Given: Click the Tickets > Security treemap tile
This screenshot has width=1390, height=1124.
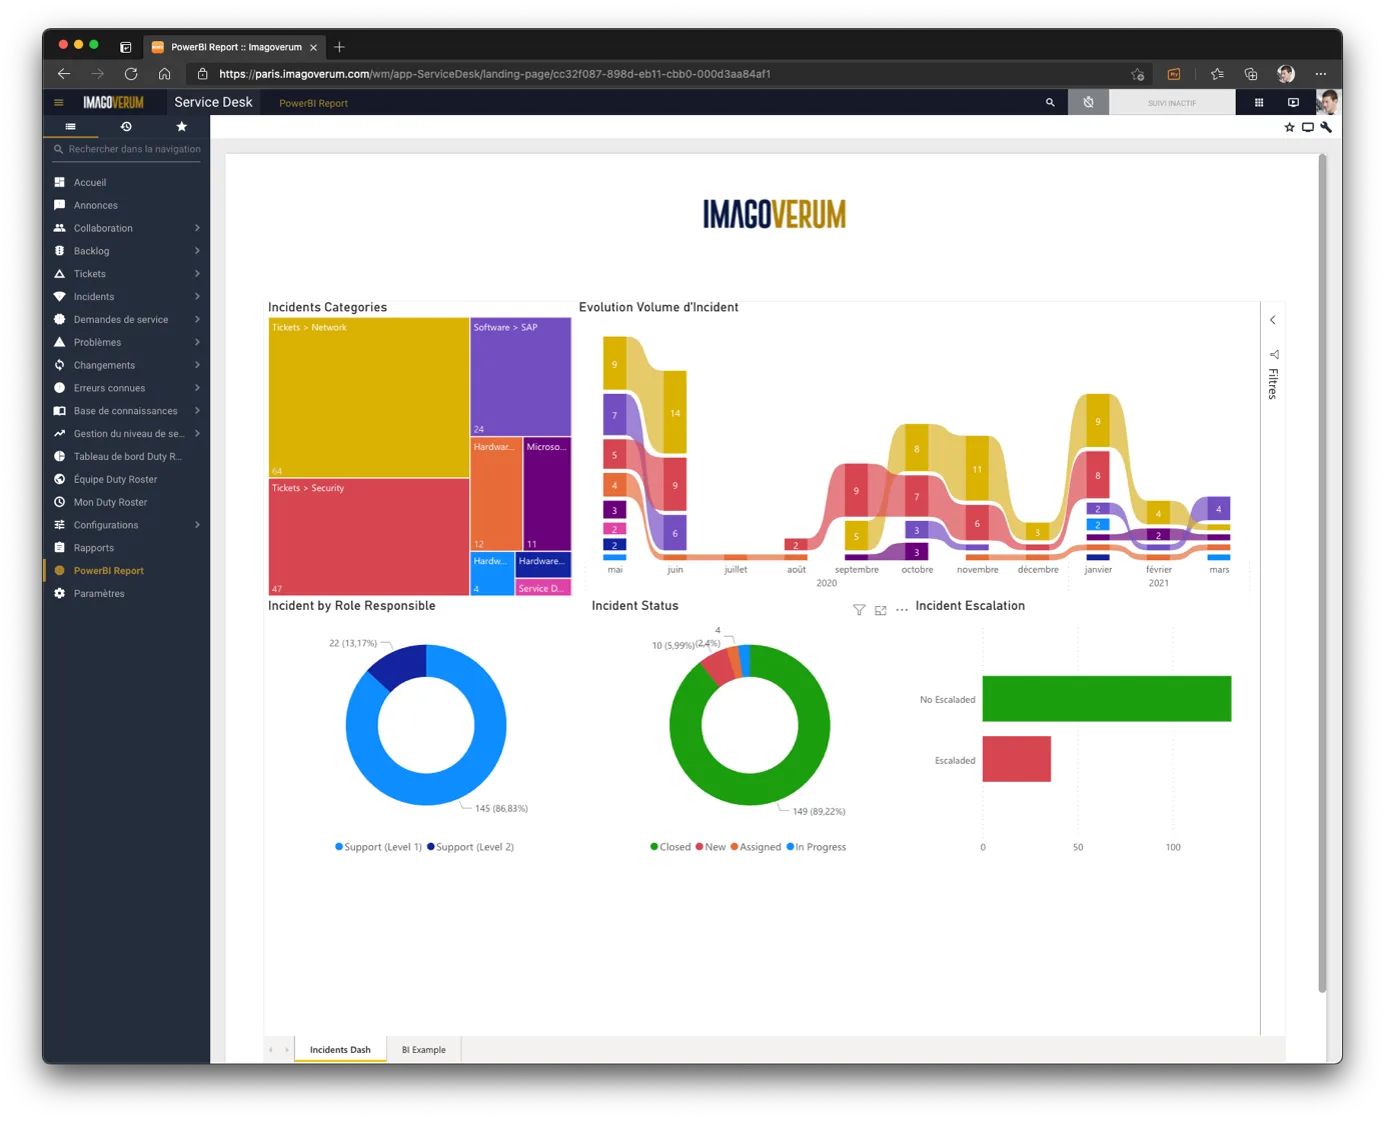Looking at the screenshot, I should click(369, 537).
